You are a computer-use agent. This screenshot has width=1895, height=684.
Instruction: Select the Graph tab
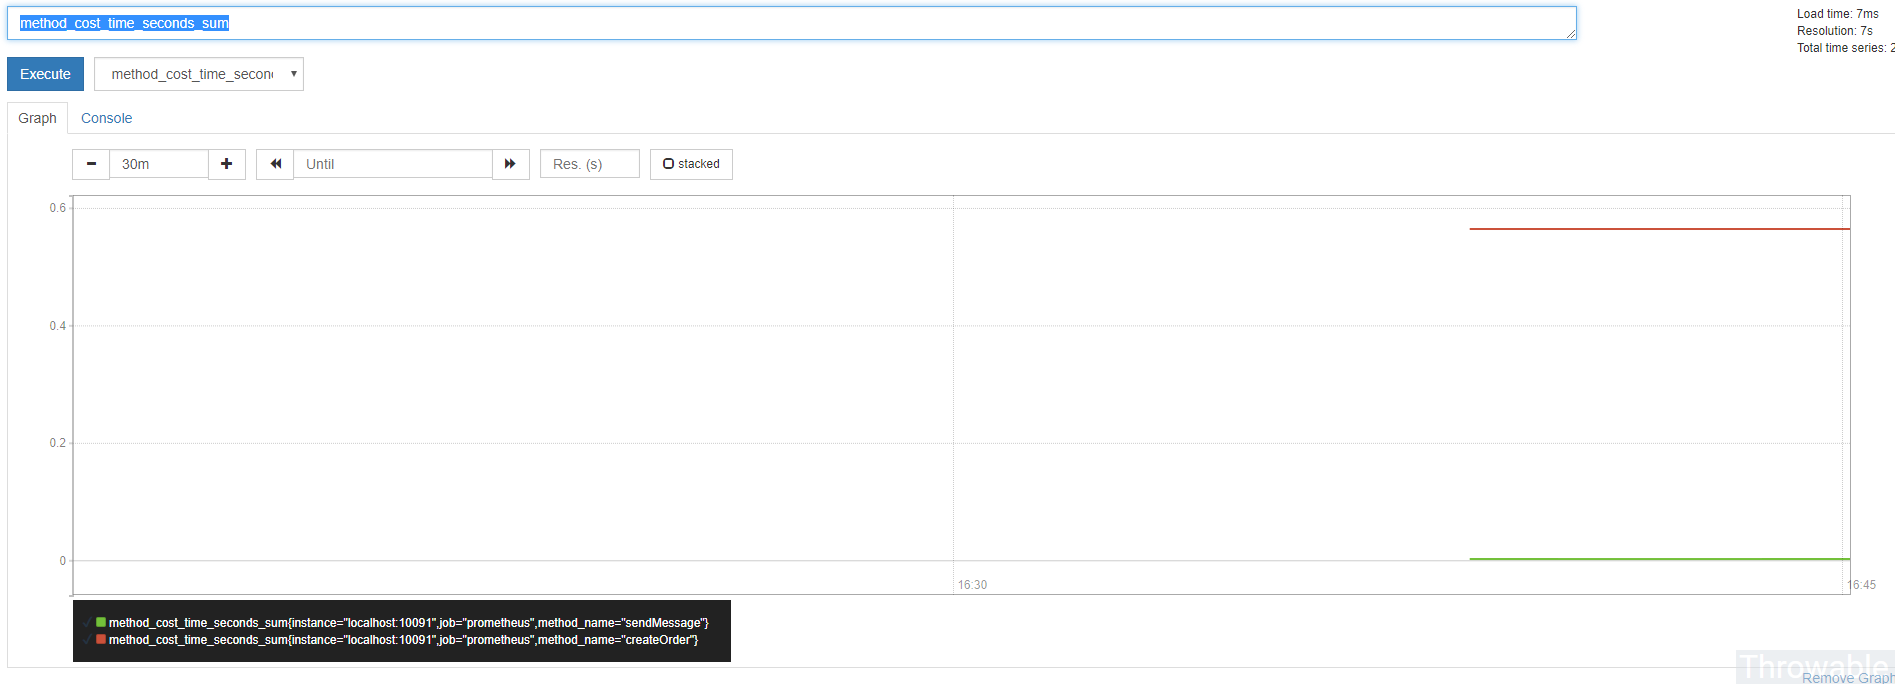[37, 118]
